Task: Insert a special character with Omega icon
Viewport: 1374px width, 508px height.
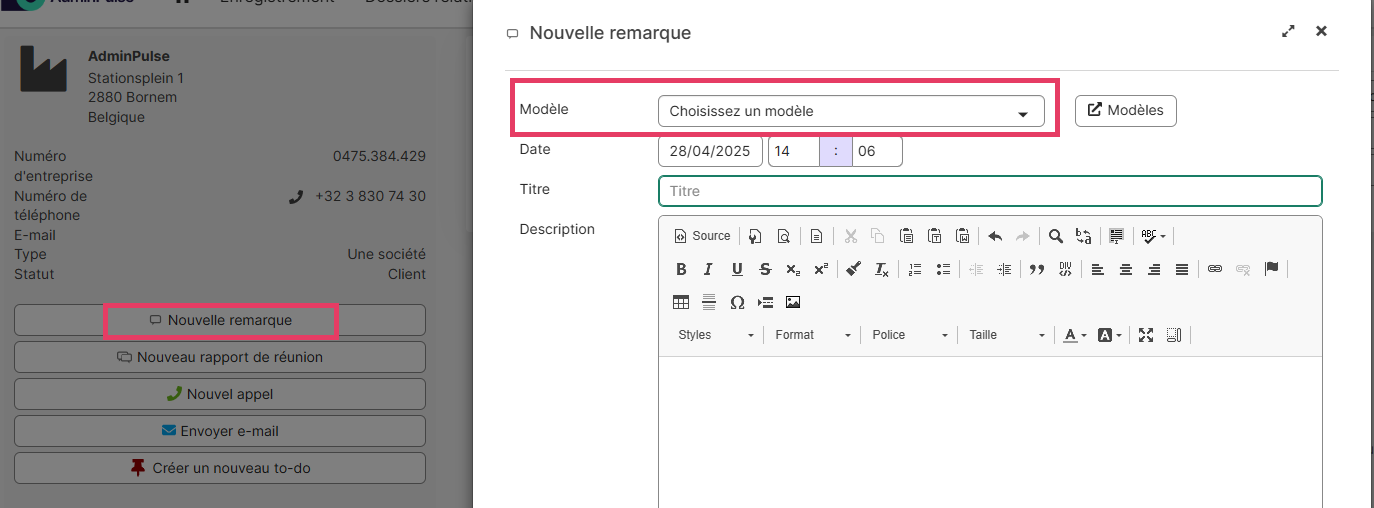Action: click(737, 302)
